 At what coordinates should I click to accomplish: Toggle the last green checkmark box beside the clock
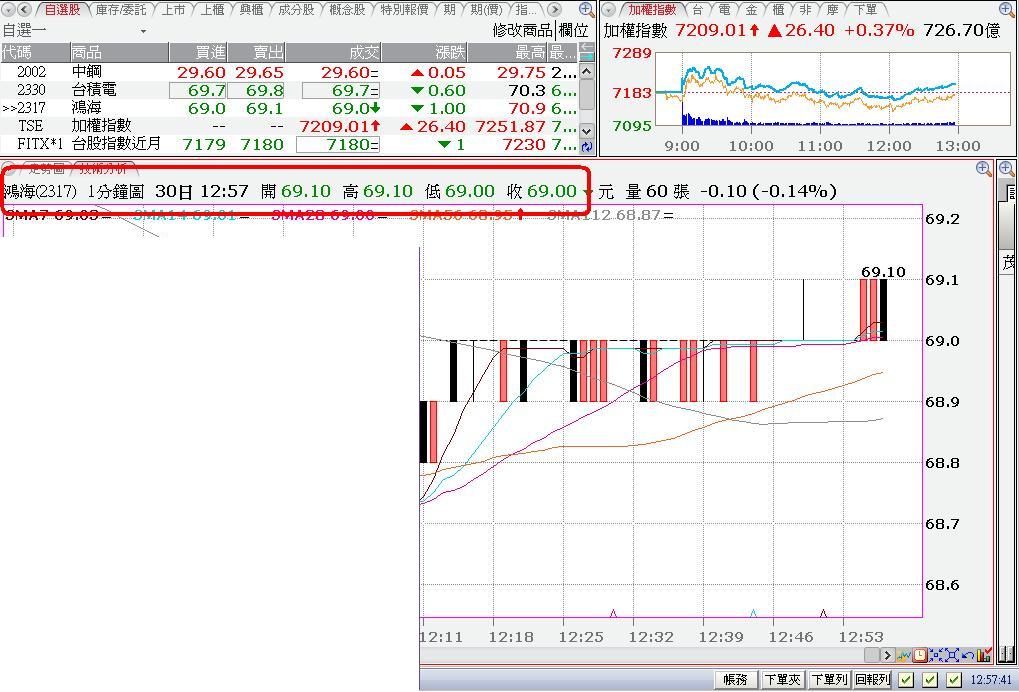(x=953, y=680)
